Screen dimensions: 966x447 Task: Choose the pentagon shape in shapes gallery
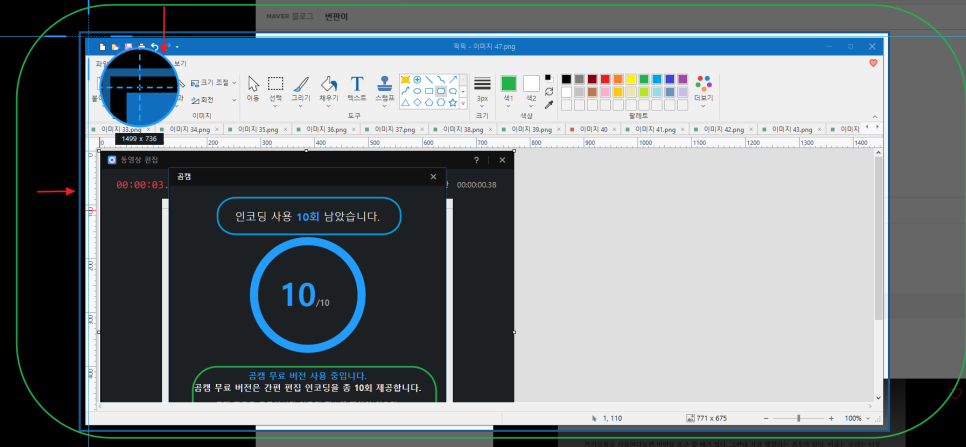tap(429, 102)
